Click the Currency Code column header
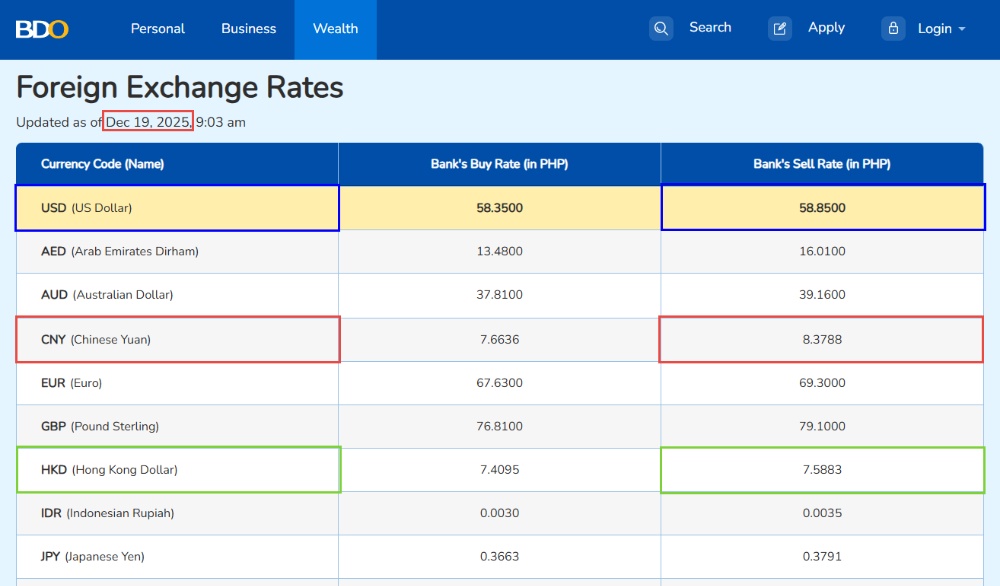 102,164
